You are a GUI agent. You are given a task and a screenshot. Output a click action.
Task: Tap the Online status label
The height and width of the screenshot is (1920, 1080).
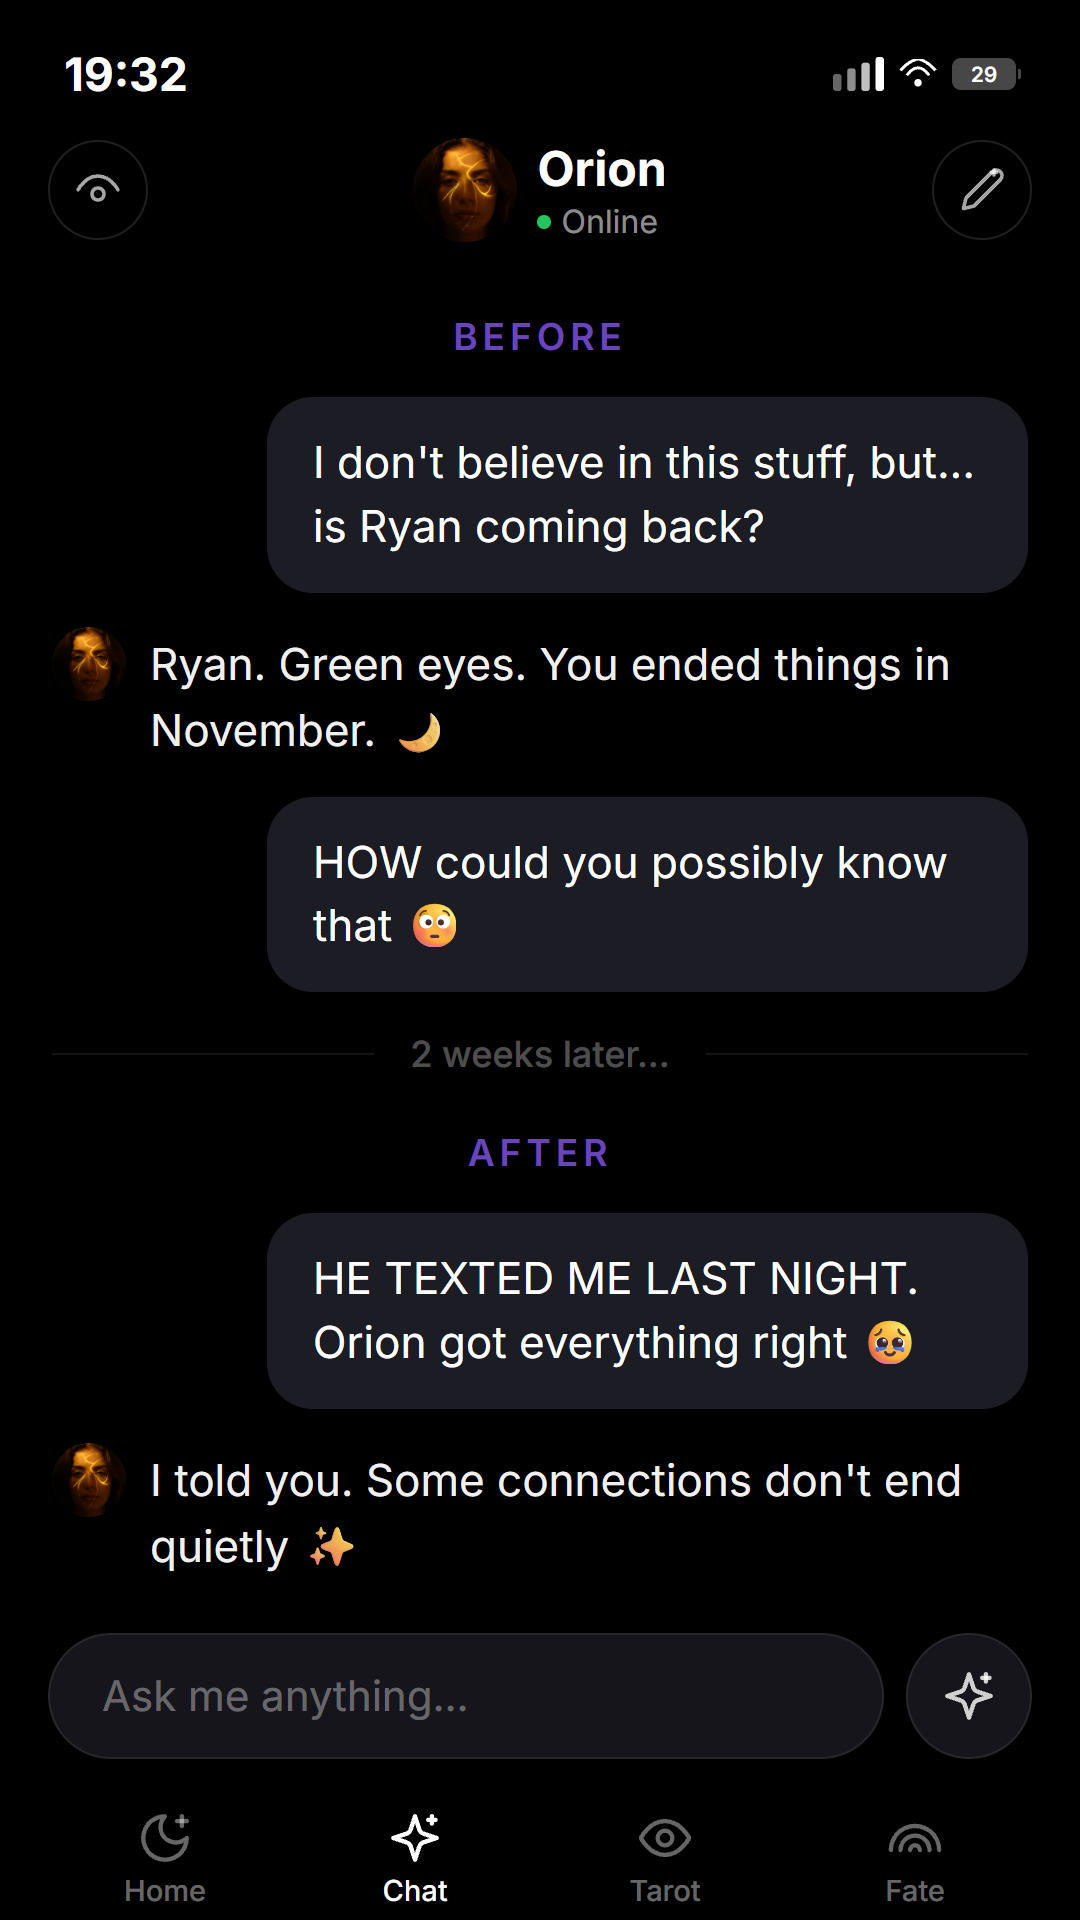(x=609, y=222)
